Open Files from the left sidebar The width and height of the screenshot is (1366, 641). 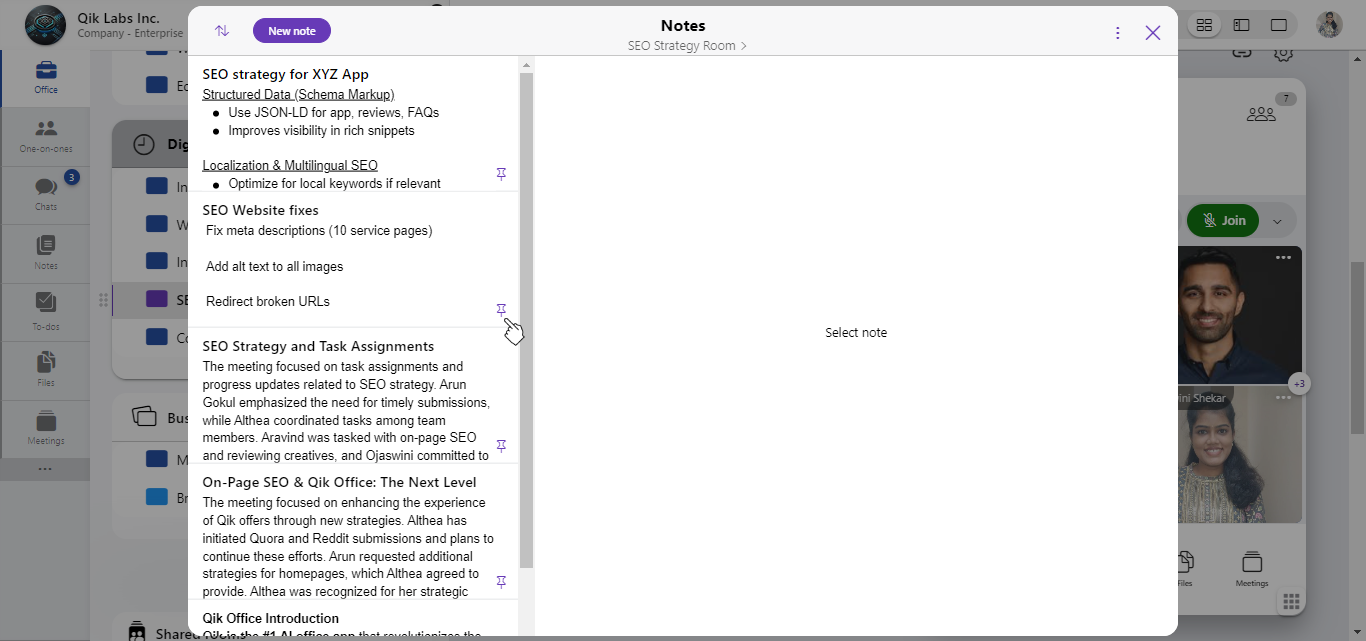pyautogui.click(x=45, y=370)
